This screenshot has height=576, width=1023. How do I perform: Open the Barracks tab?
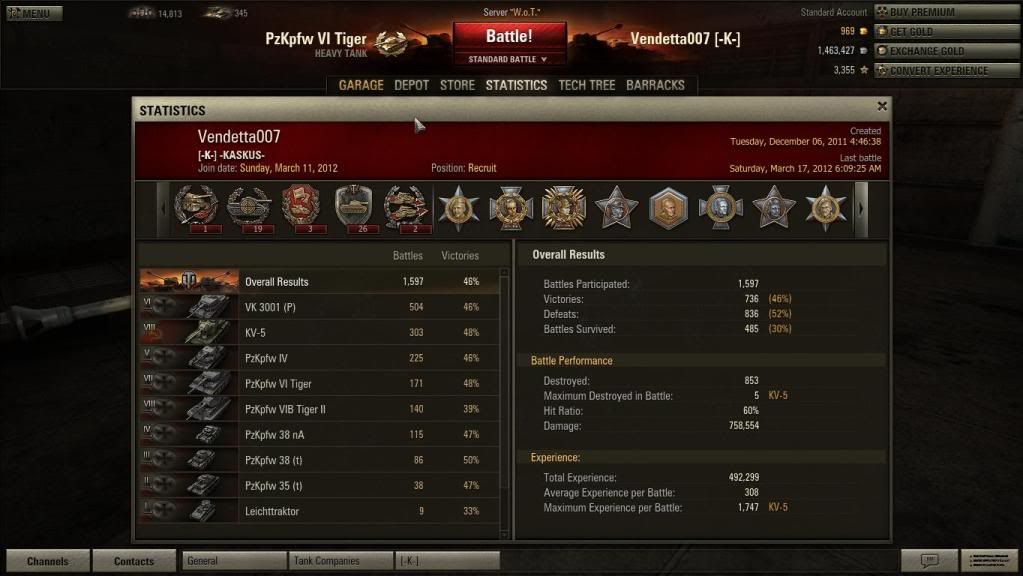coord(655,85)
